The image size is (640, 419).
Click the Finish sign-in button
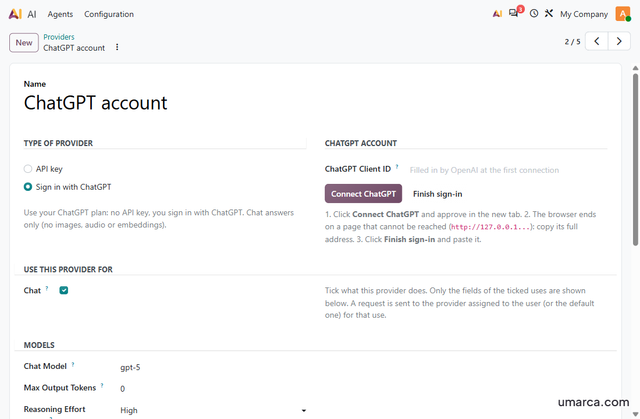438,194
